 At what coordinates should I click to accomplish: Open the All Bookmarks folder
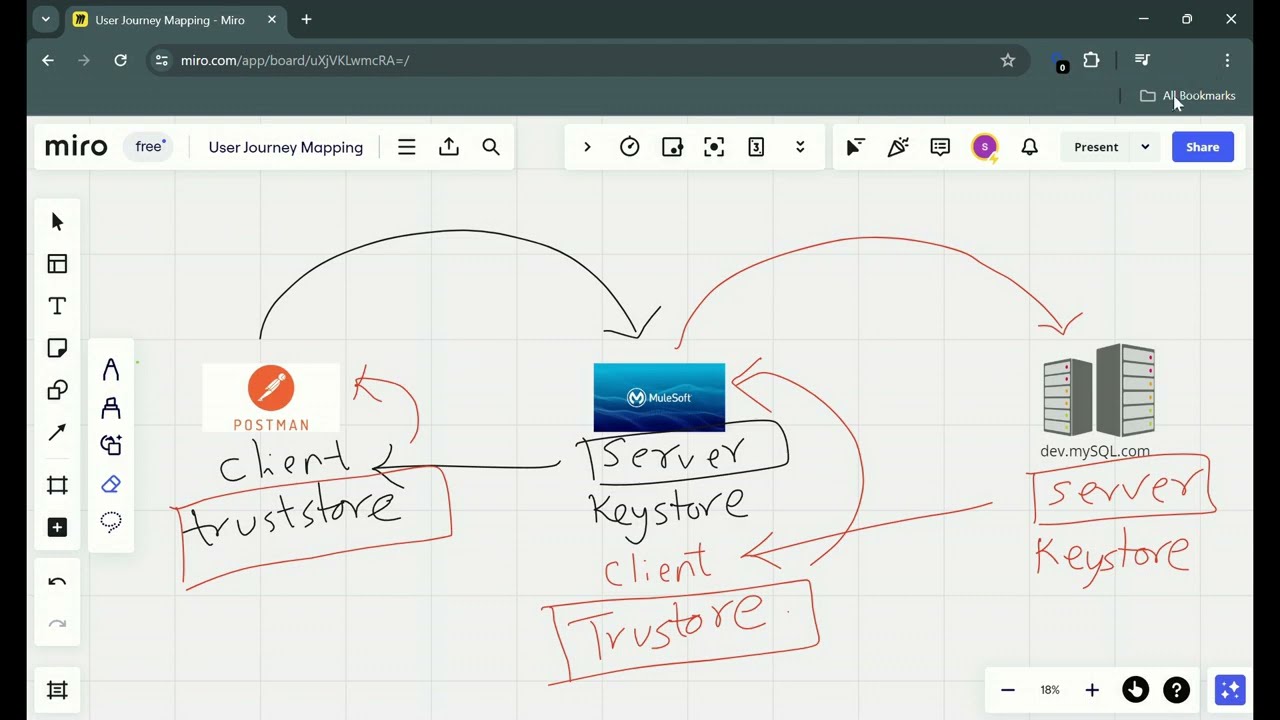click(x=1188, y=96)
